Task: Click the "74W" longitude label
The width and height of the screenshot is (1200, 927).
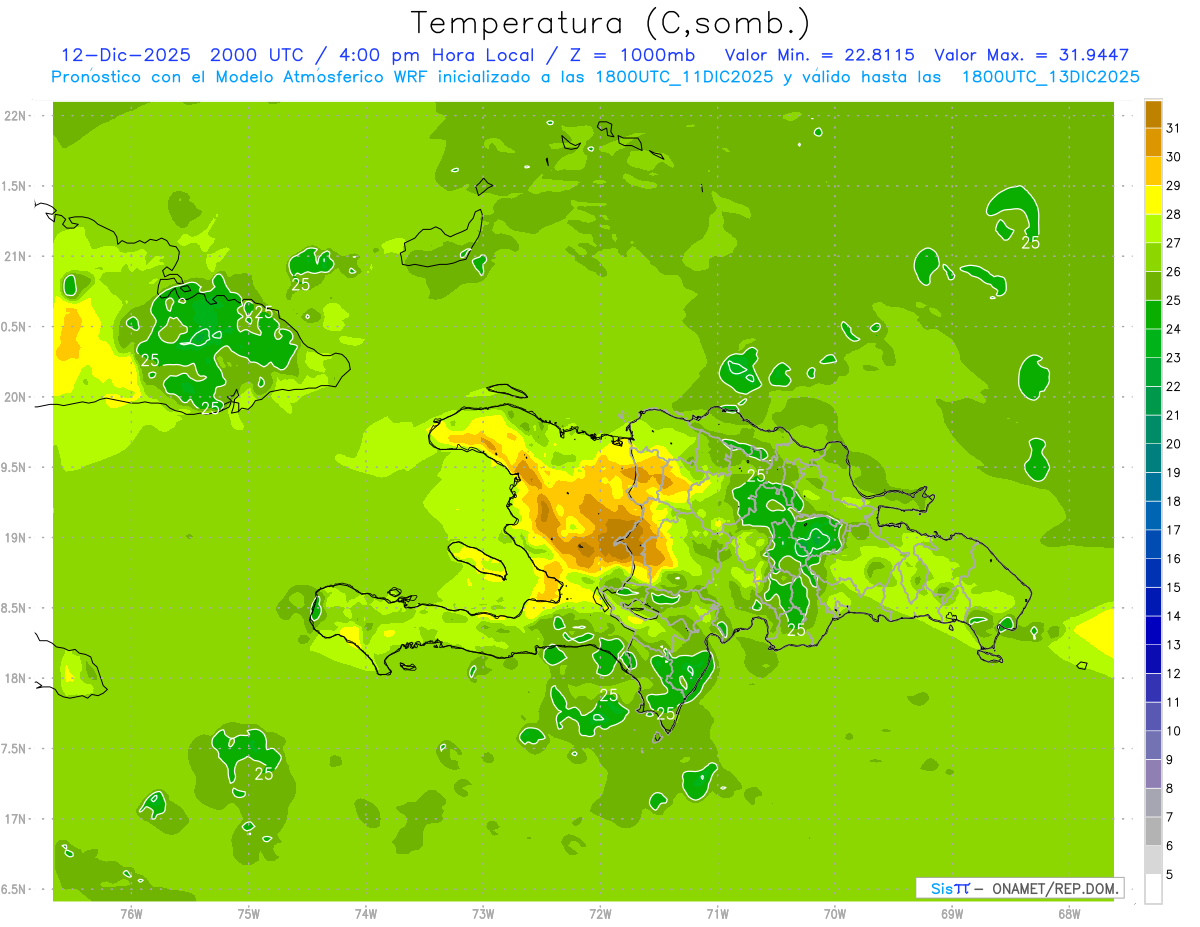Action: 365,913
